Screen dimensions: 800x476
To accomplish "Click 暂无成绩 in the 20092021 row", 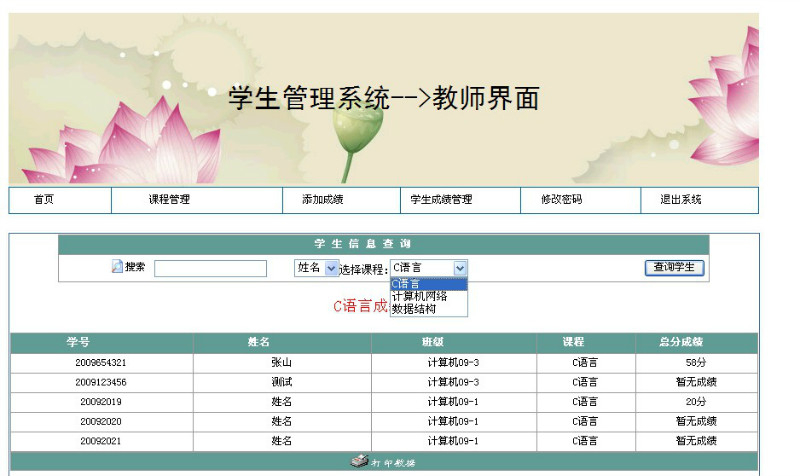I will click(696, 441).
